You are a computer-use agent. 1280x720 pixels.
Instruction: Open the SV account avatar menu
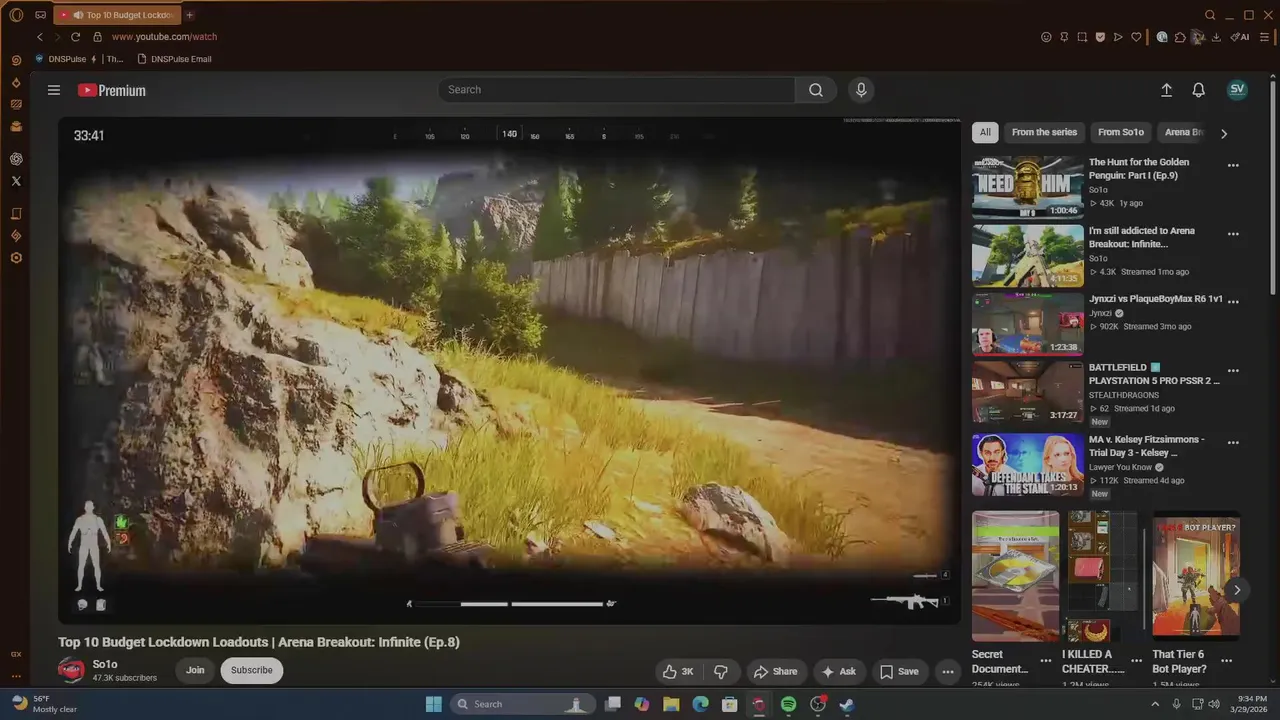1237,89
